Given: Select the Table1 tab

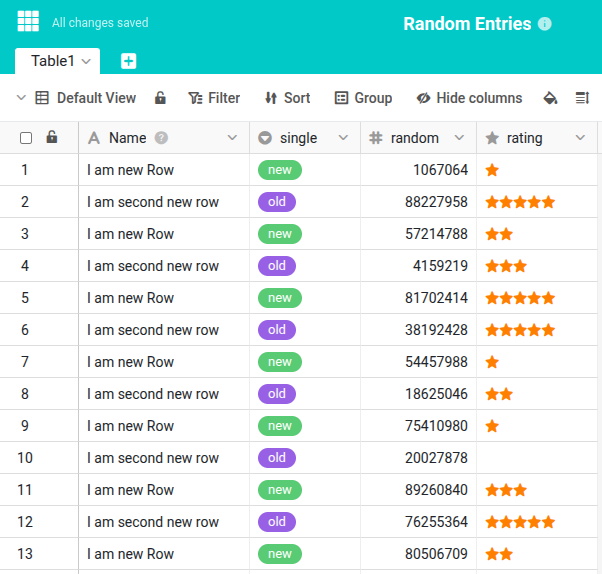Looking at the screenshot, I should pyautogui.click(x=52, y=61).
